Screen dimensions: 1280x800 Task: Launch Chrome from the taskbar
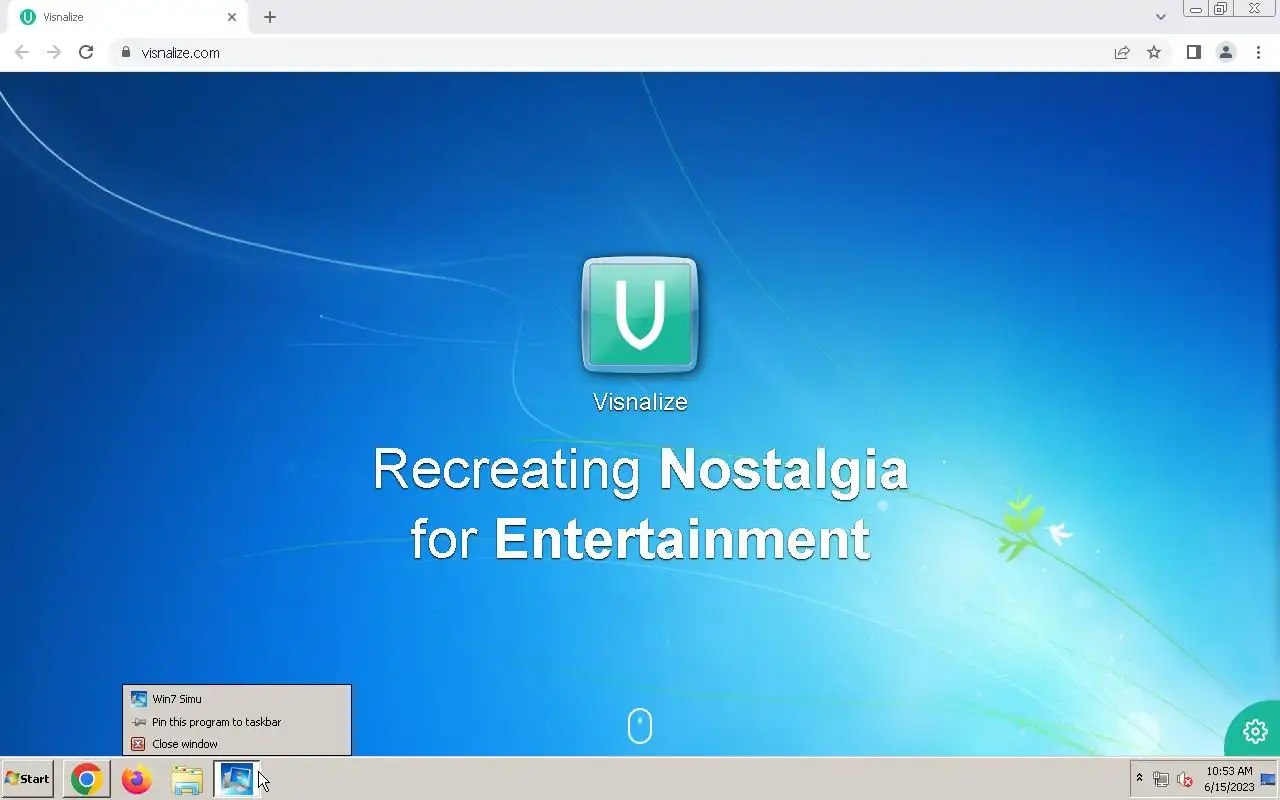[87, 779]
